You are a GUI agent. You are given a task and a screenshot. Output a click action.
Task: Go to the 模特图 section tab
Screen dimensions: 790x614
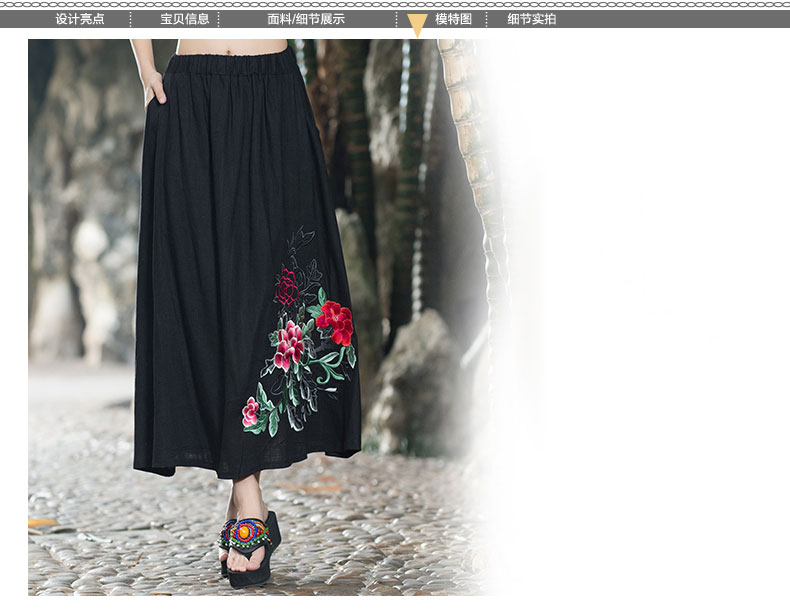453,19
